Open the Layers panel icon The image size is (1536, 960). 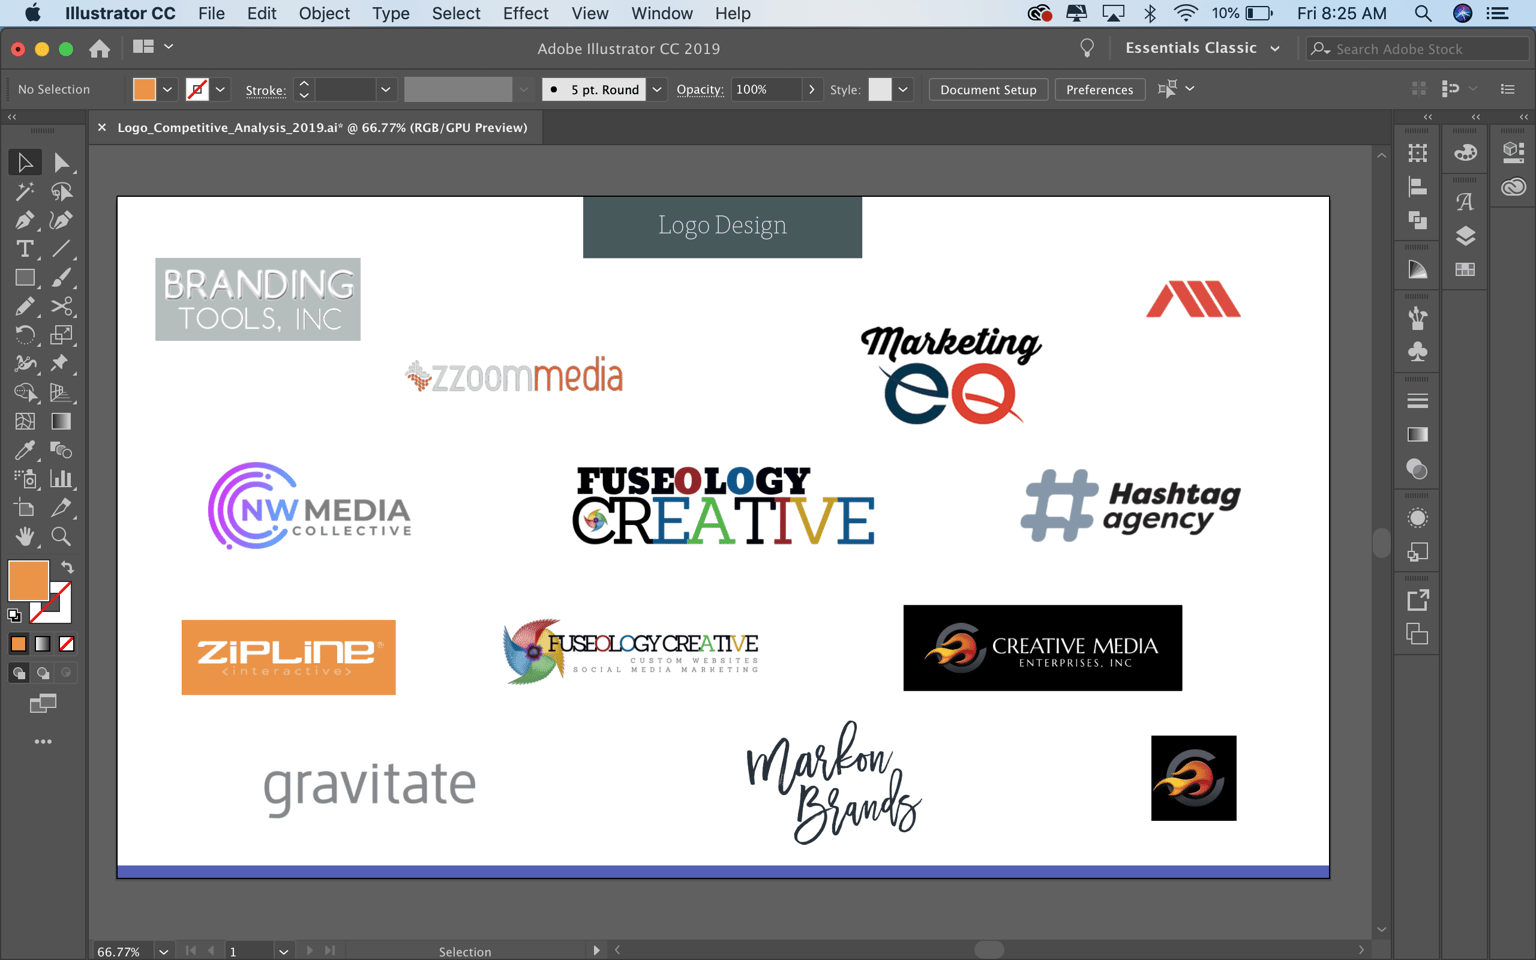point(1465,236)
